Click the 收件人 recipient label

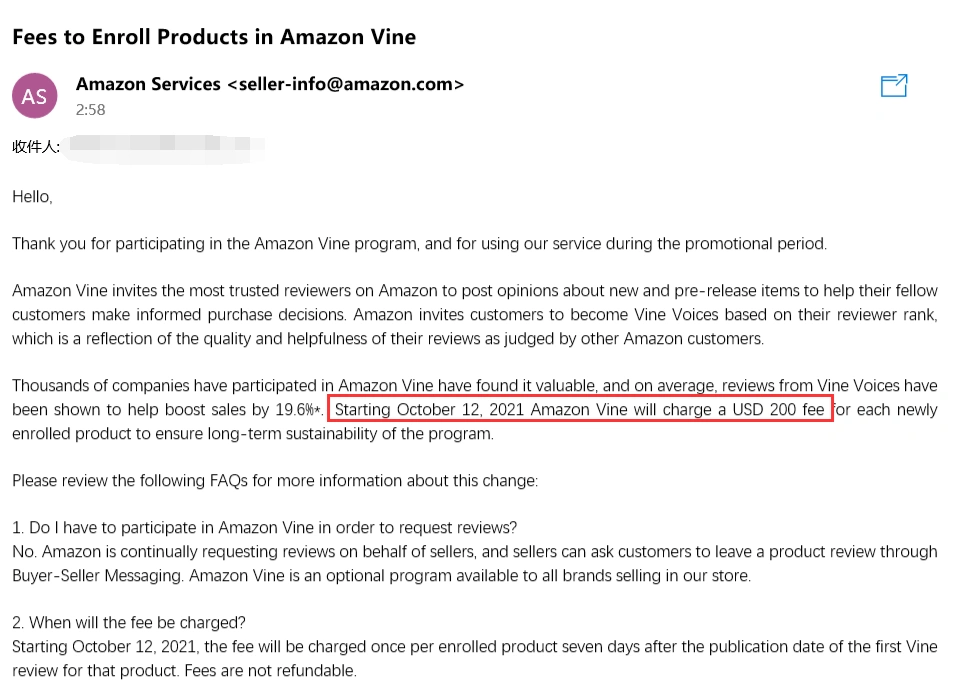[35, 147]
